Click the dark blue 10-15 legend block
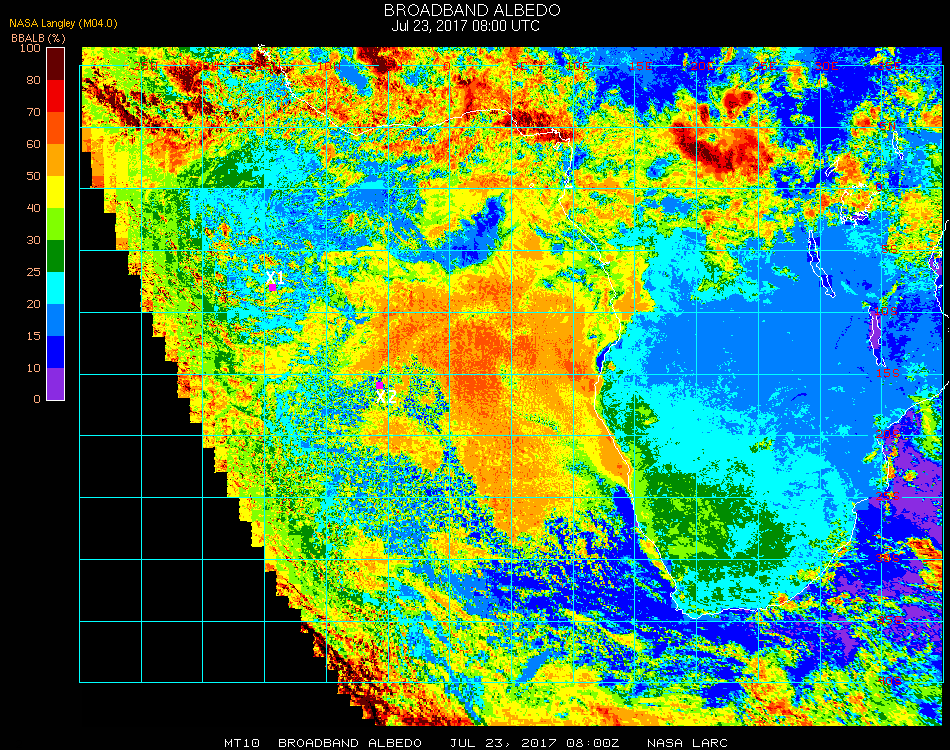The width and height of the screenshot is (950, 750). [56, 352]
